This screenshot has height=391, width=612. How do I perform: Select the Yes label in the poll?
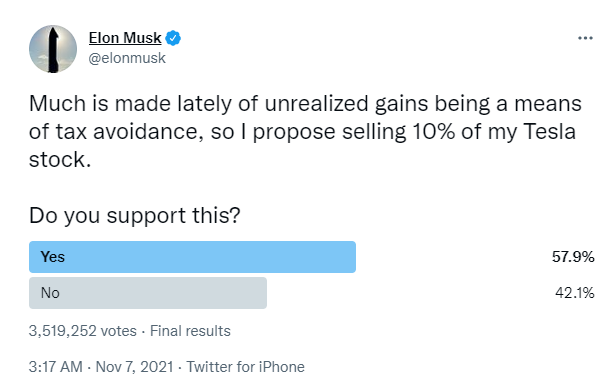[x=53, y=257]
